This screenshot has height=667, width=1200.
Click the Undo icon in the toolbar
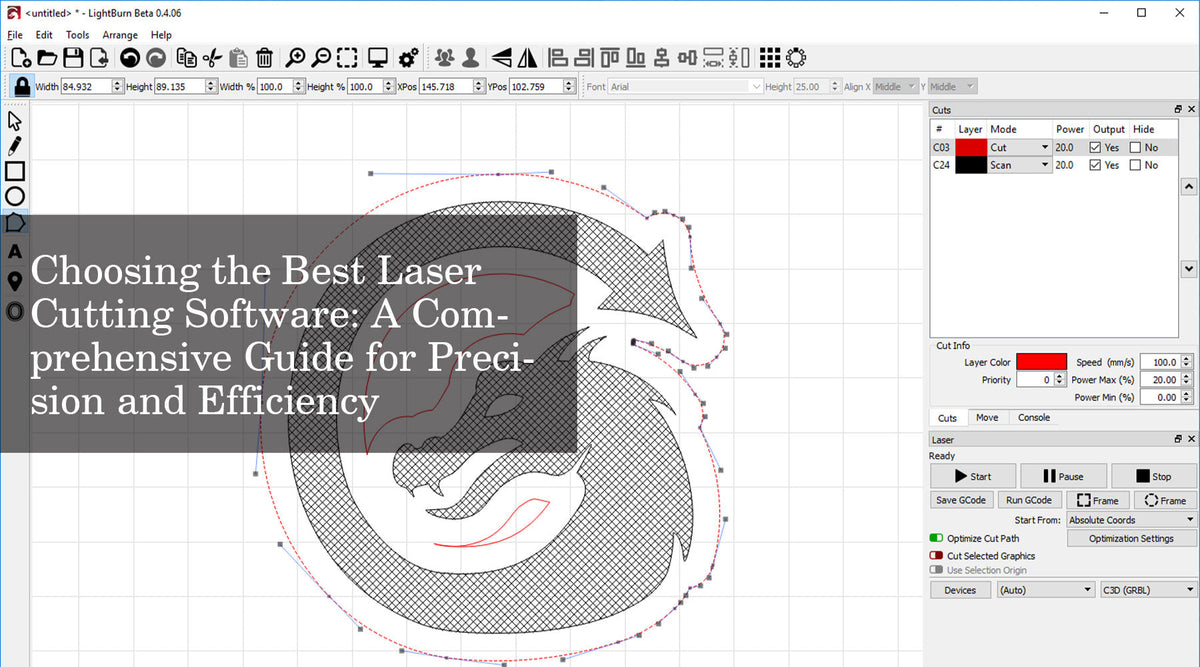click(x=130, y=57)
